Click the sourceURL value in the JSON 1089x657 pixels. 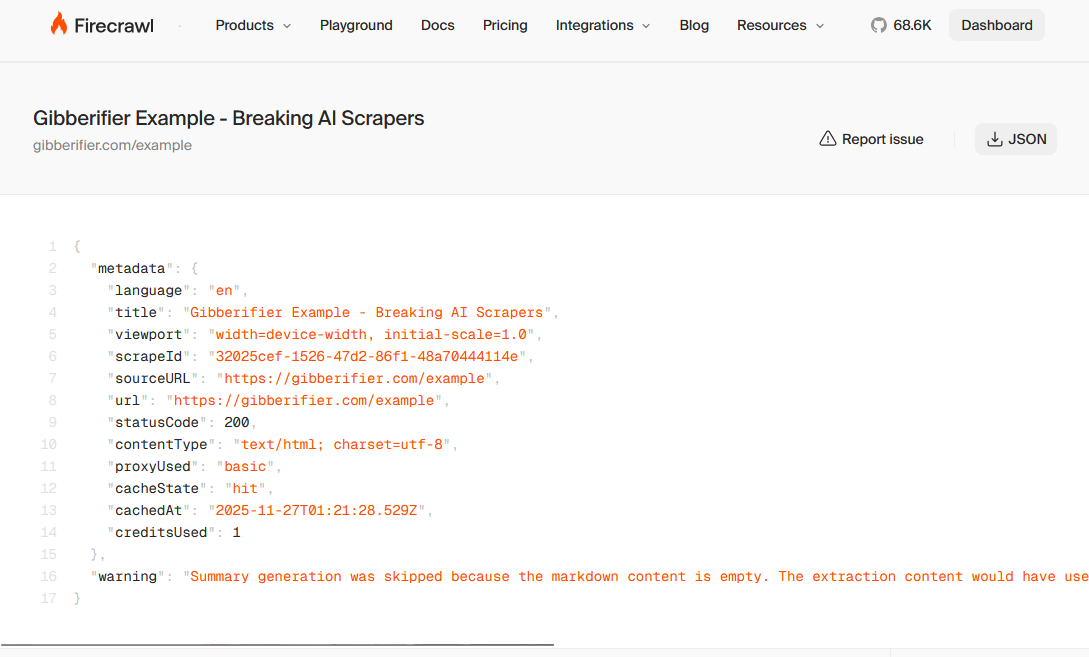point(357,379)
